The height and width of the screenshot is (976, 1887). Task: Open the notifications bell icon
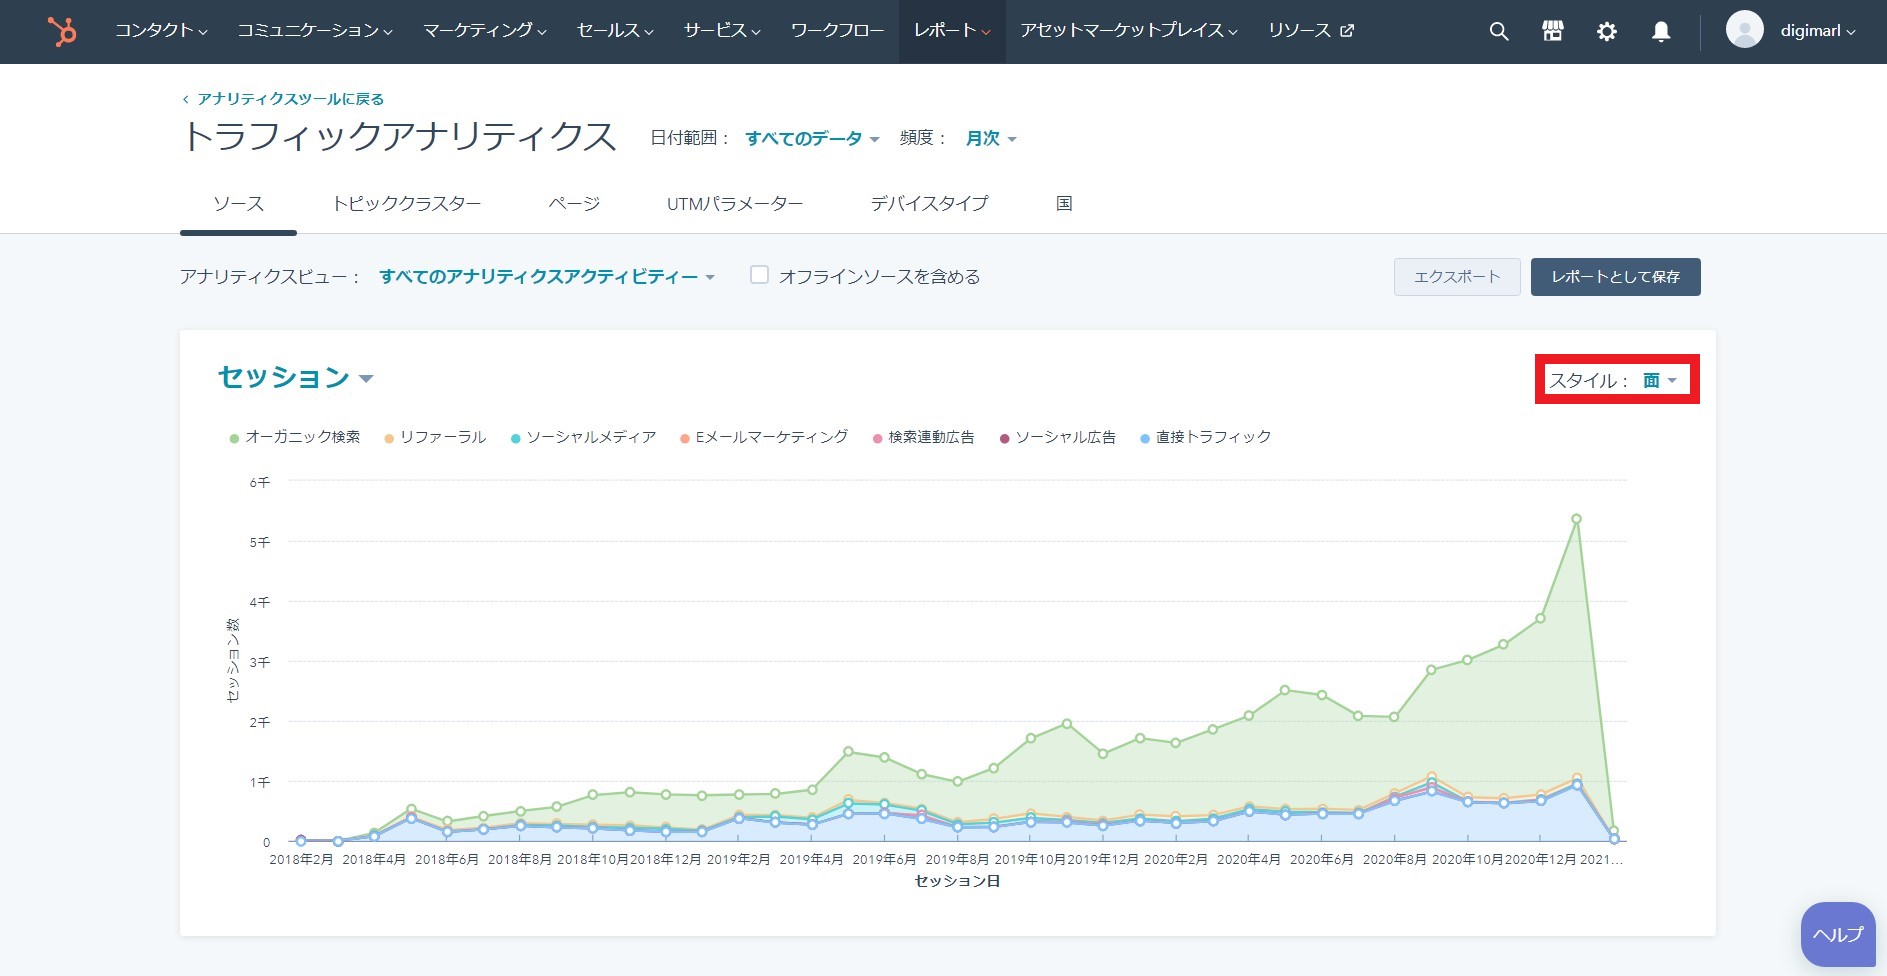pos(1661,32)
